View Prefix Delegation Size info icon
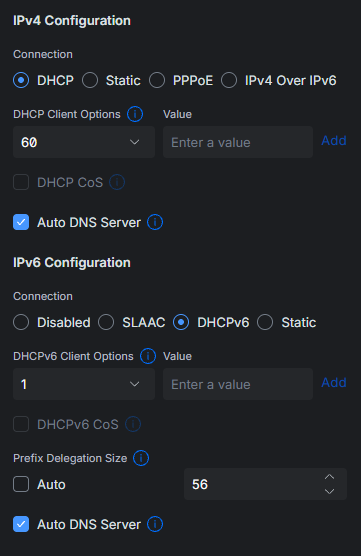Viewport: 361px width, 556px height. pos(141,458)
